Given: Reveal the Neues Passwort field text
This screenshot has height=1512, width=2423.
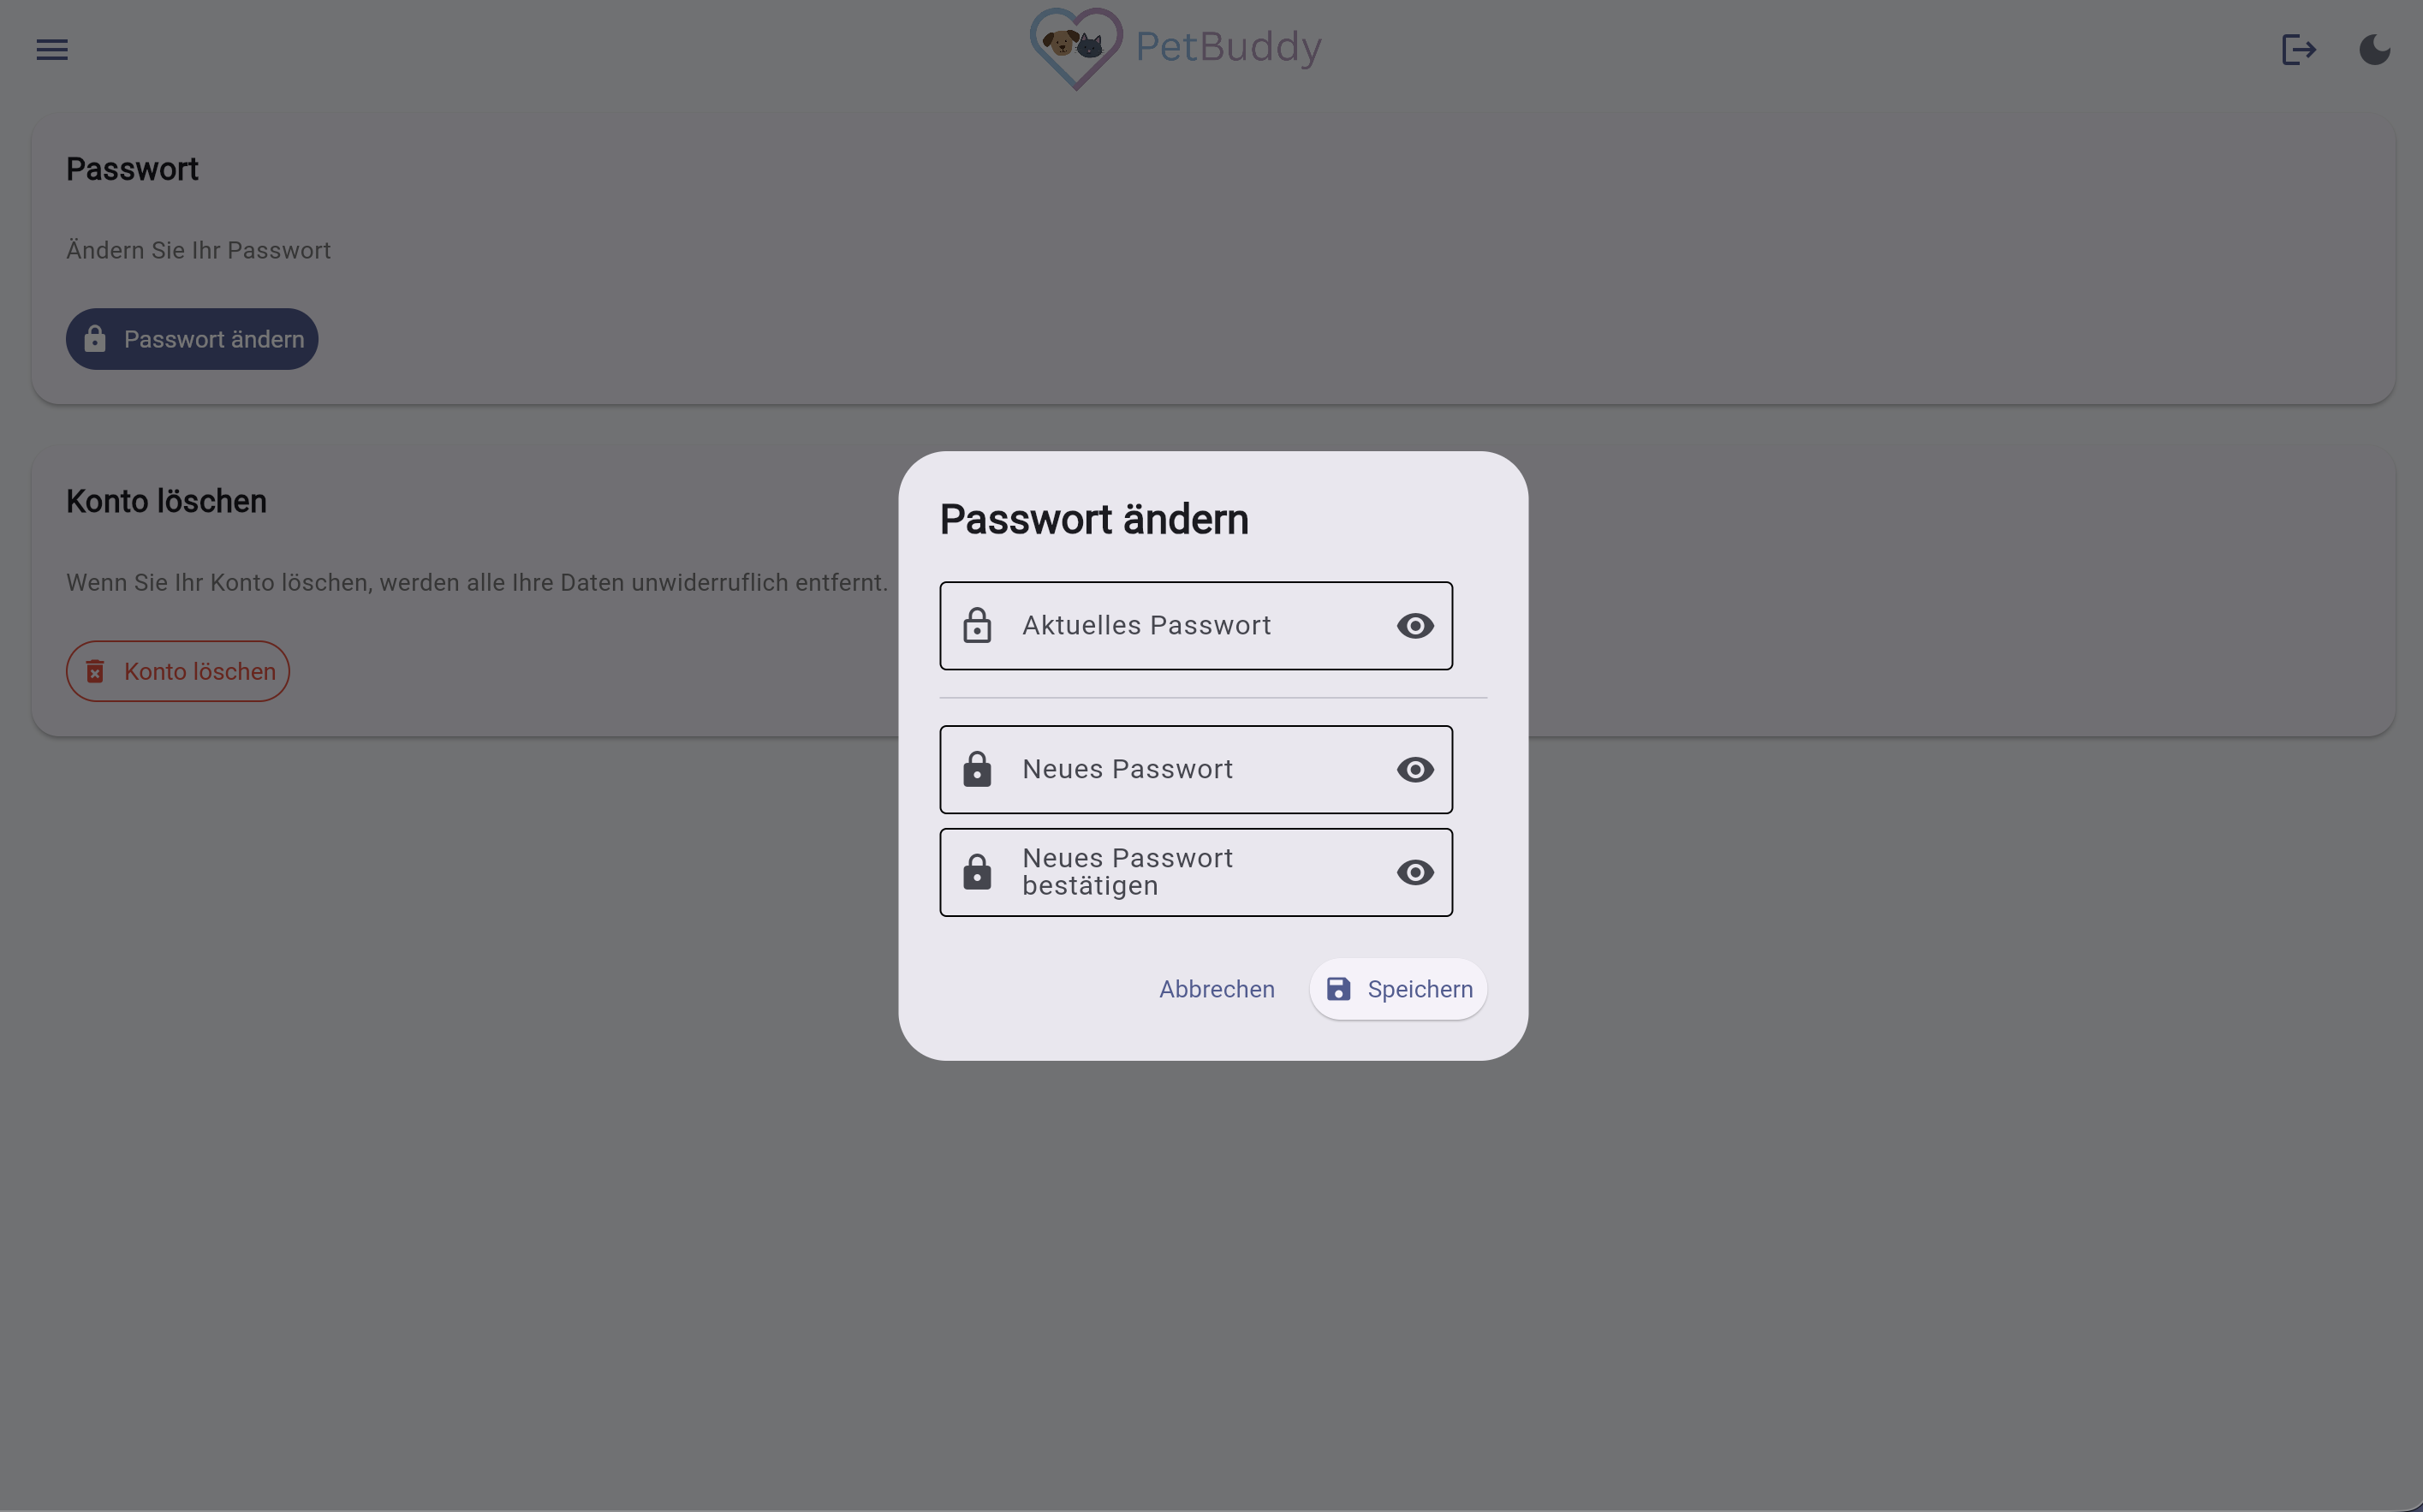Looking at the screenshot, I should click(1415, 770).
